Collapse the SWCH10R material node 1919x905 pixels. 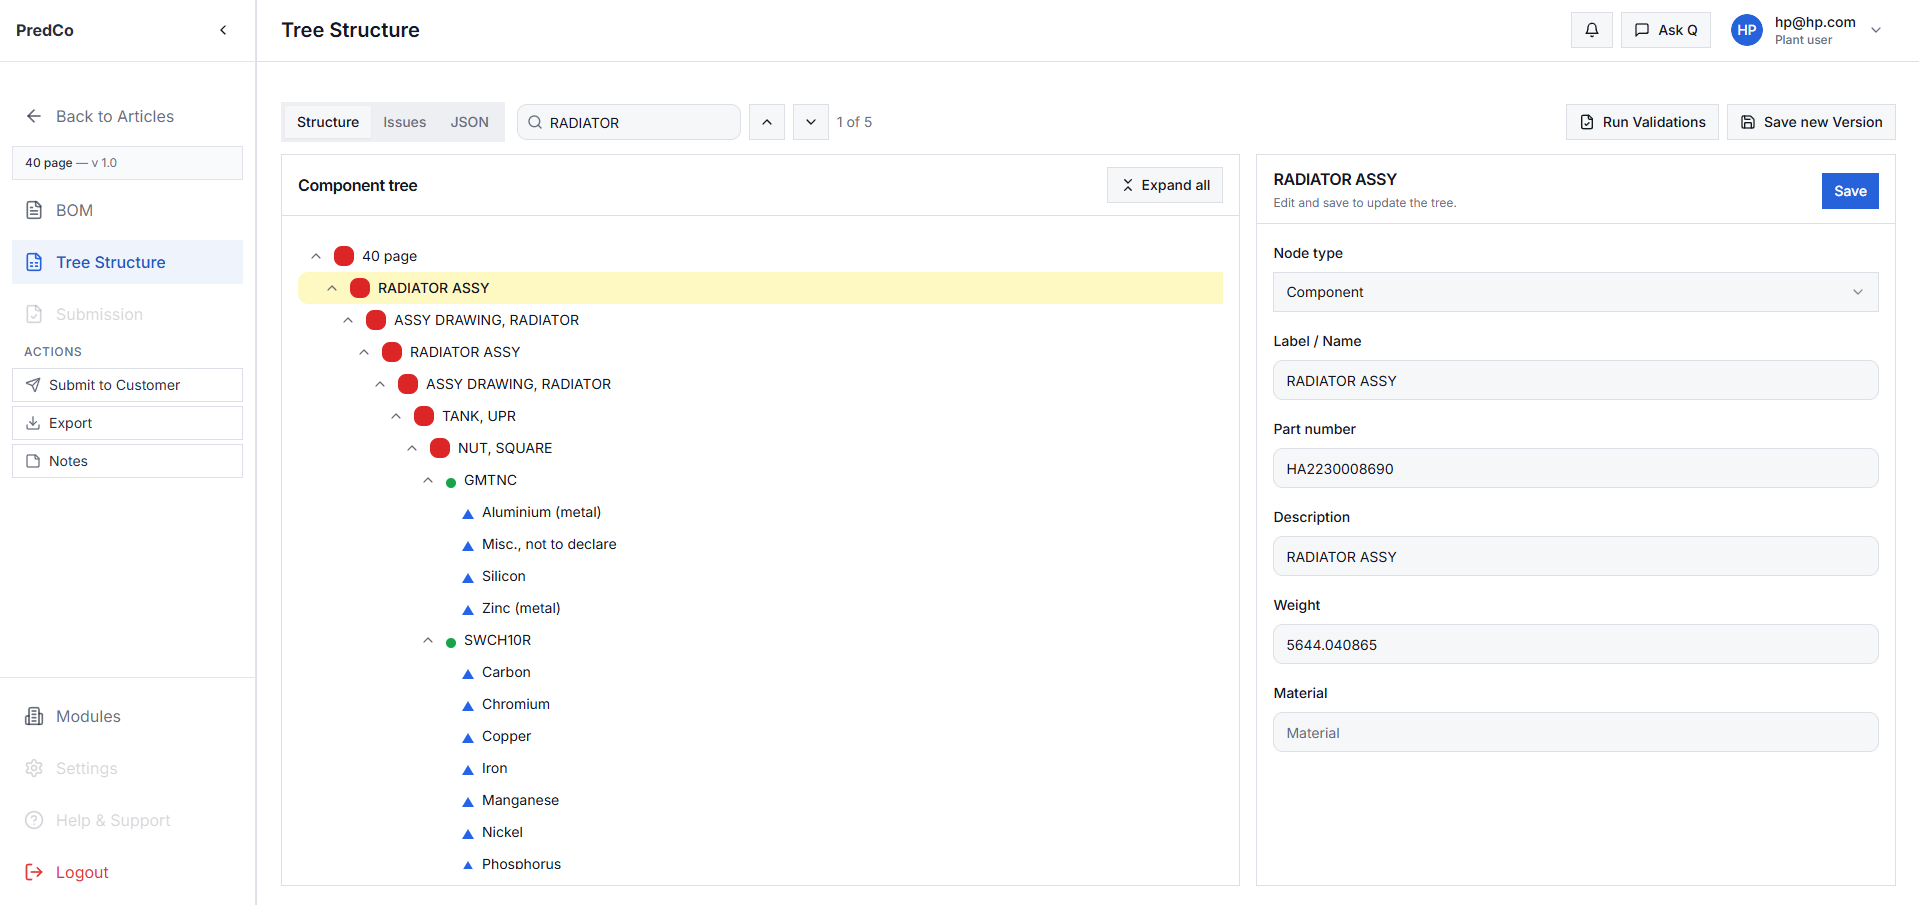point(428,640)
